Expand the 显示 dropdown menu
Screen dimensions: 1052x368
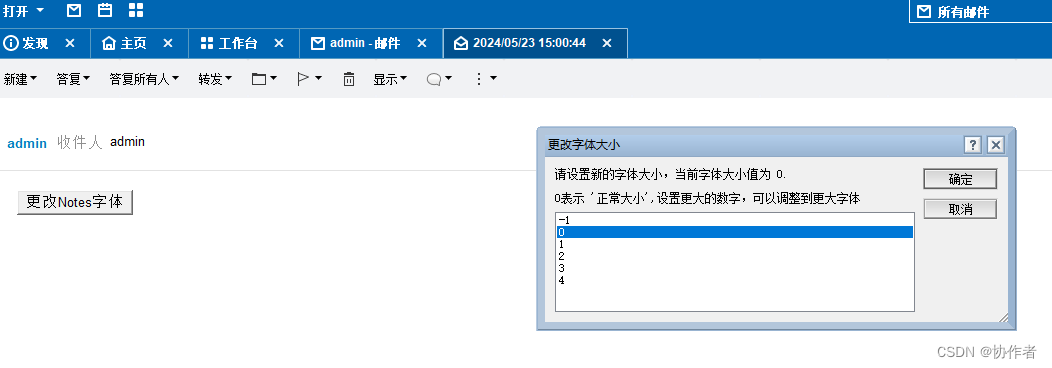[x=390, y=79]
